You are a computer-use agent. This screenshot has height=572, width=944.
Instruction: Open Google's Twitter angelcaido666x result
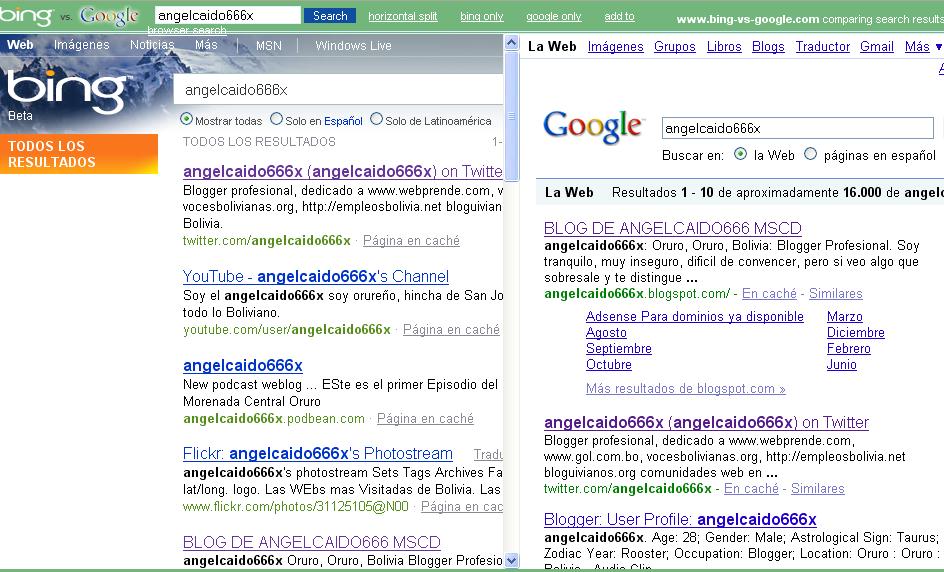point(706,422)
